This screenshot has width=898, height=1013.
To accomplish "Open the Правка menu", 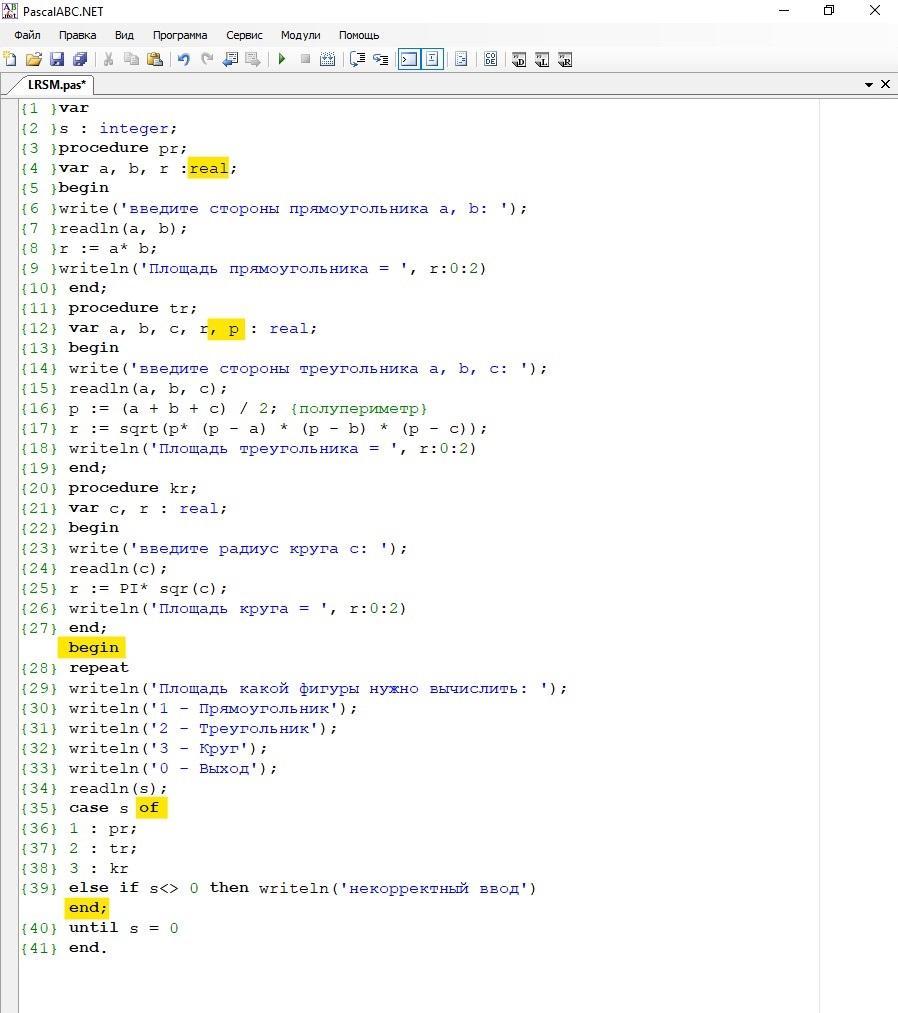I will [78, 35].
